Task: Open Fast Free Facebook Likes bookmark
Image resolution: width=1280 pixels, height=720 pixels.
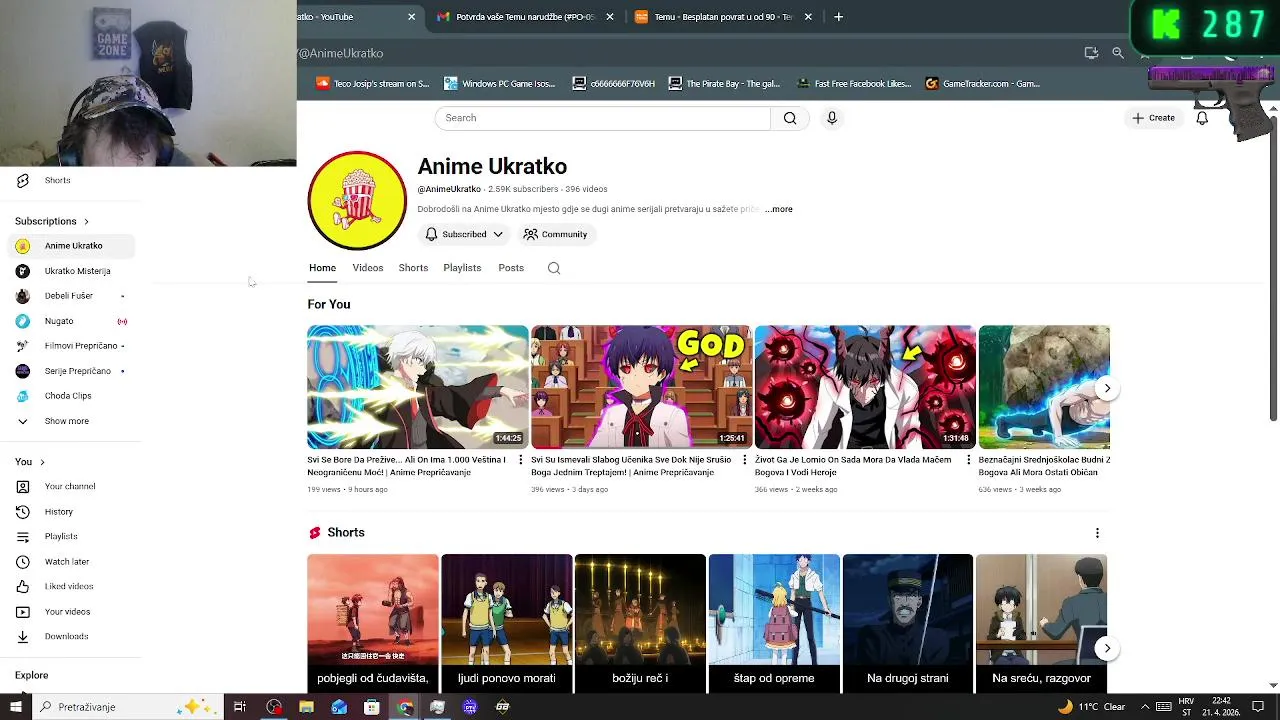Action: pos(854,84)
